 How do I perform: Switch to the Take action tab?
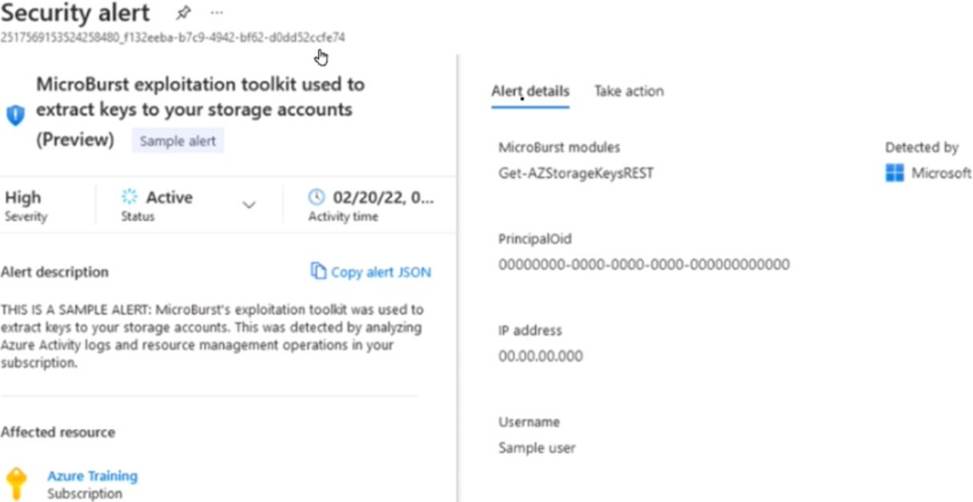(628, 91)
